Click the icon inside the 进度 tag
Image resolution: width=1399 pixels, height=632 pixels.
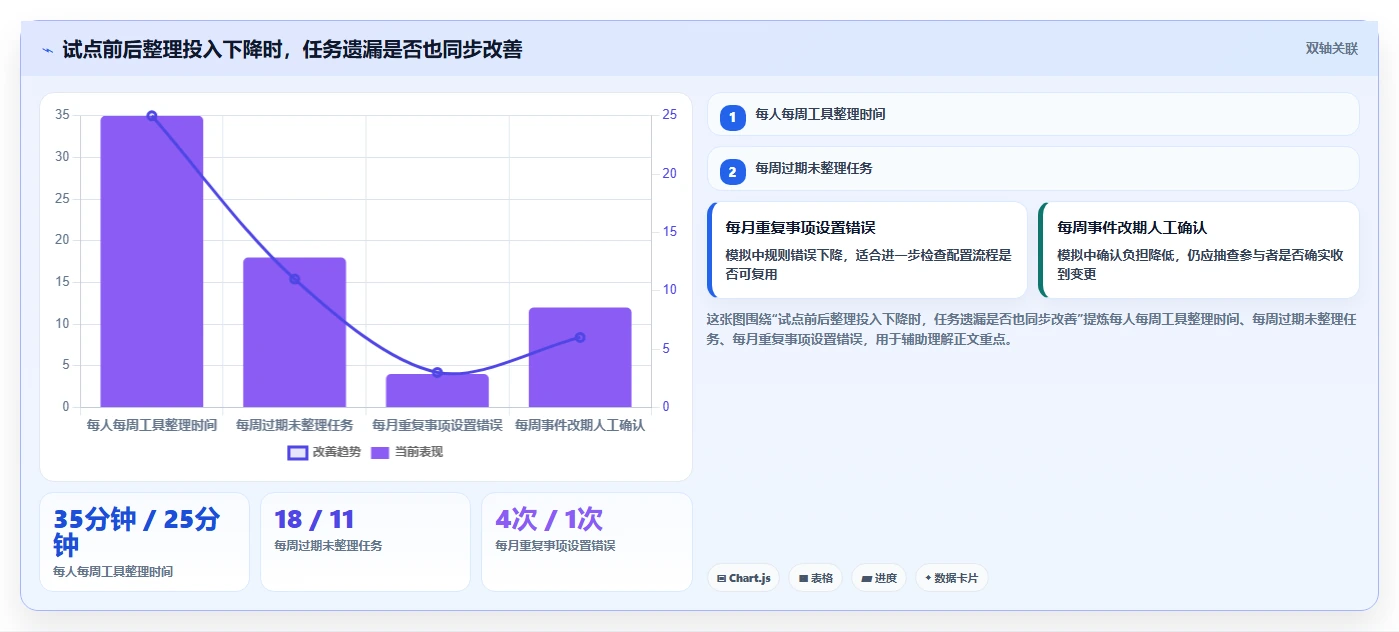click(x=866, y=579)
